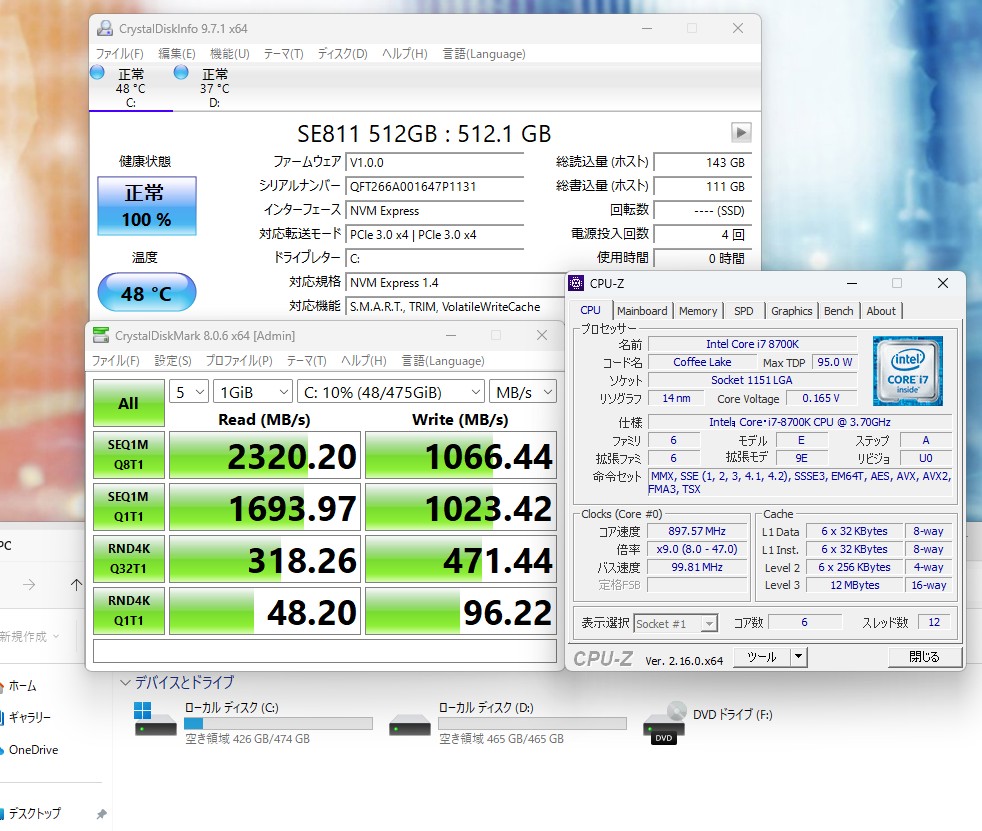Open the unit dropdown showing MB/s

click(523, 393)
